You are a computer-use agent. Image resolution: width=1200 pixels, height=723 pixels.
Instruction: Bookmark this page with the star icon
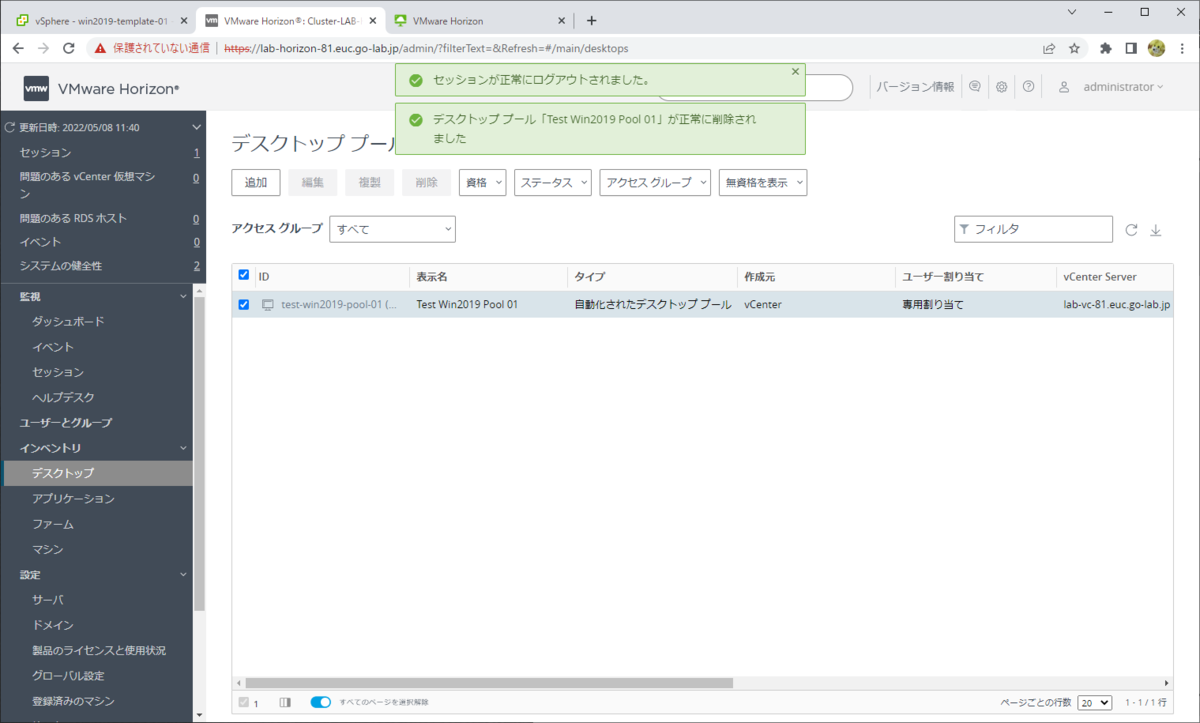coord(1074,48)
